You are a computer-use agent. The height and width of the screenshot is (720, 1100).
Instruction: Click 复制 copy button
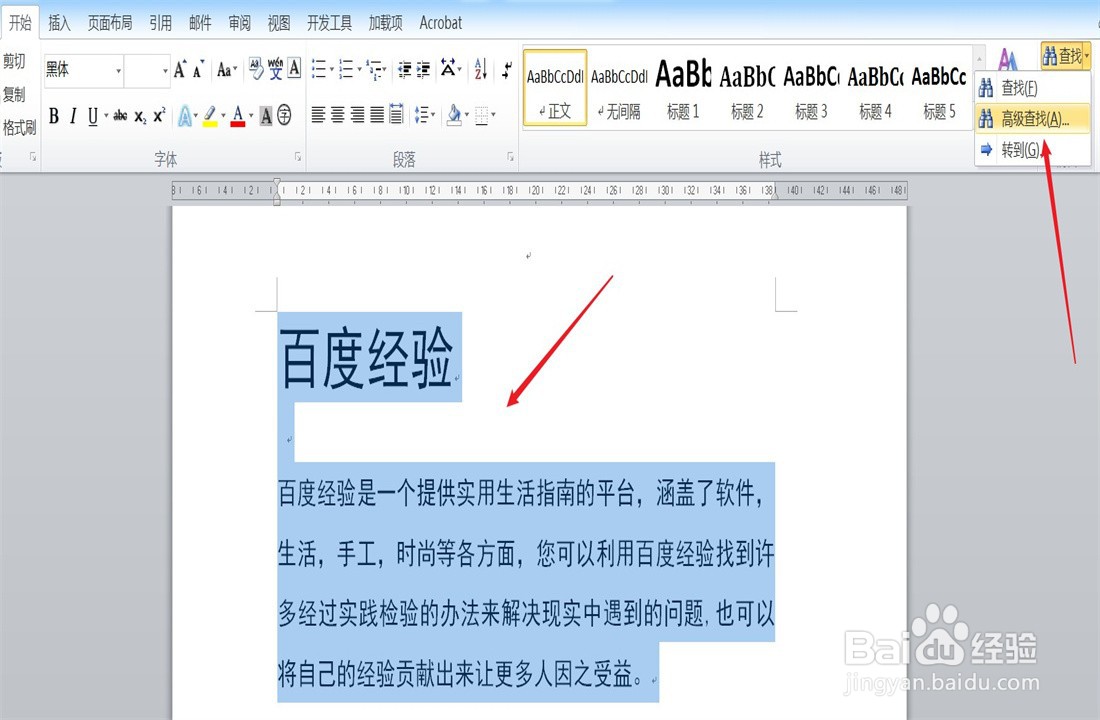pyautogui.click(x=14, y=94)
